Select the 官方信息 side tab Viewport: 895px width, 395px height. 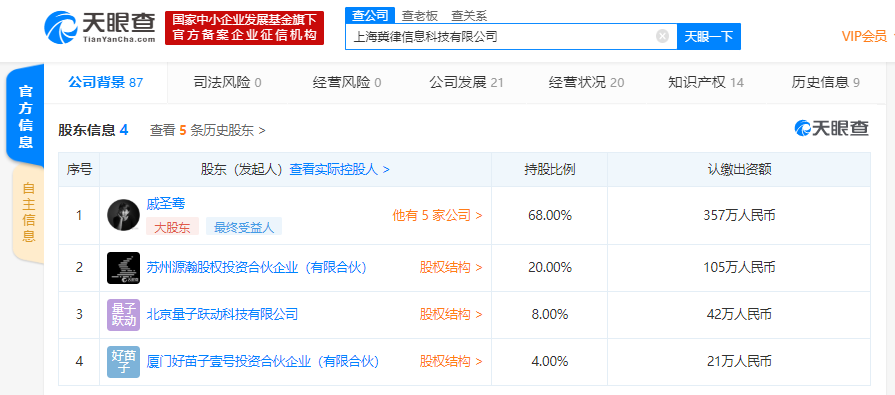click(25, 116)
